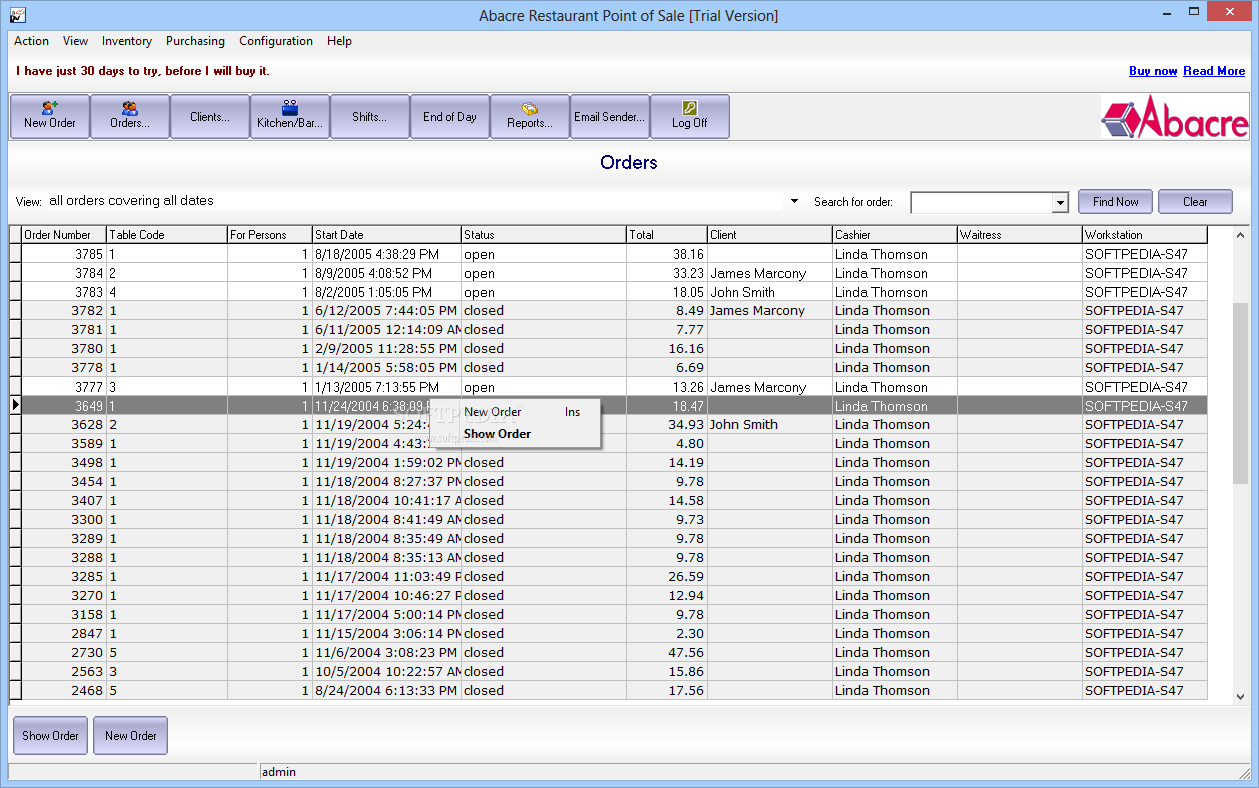Viewport: 1259px width, 788px height.
Task: Open the Action menu
Action: click(x=31, y=41)
